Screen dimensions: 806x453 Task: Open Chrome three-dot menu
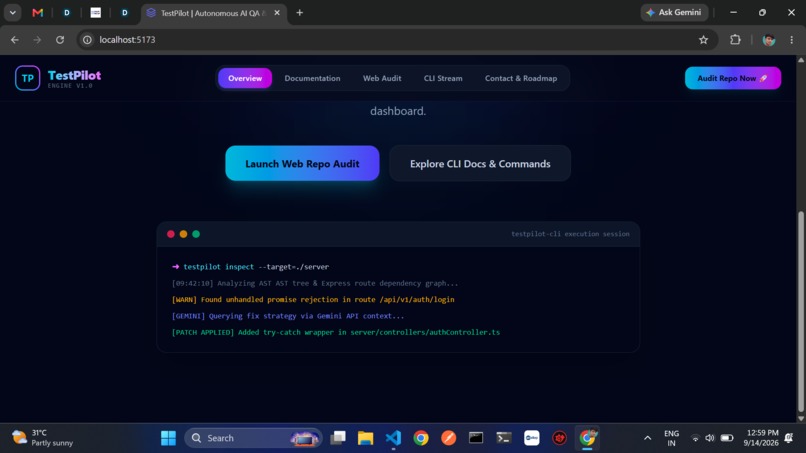792,40
